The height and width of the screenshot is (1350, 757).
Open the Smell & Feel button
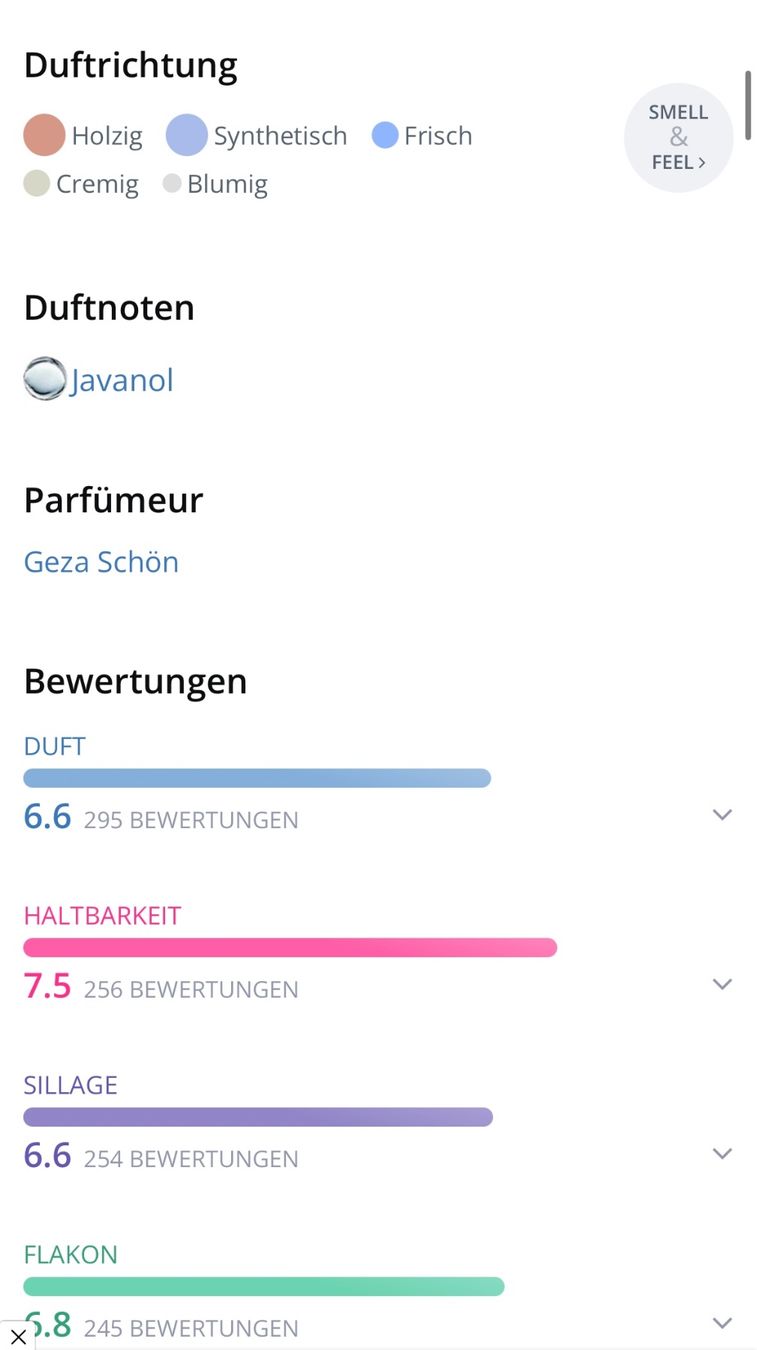click(x=678, y=137)
